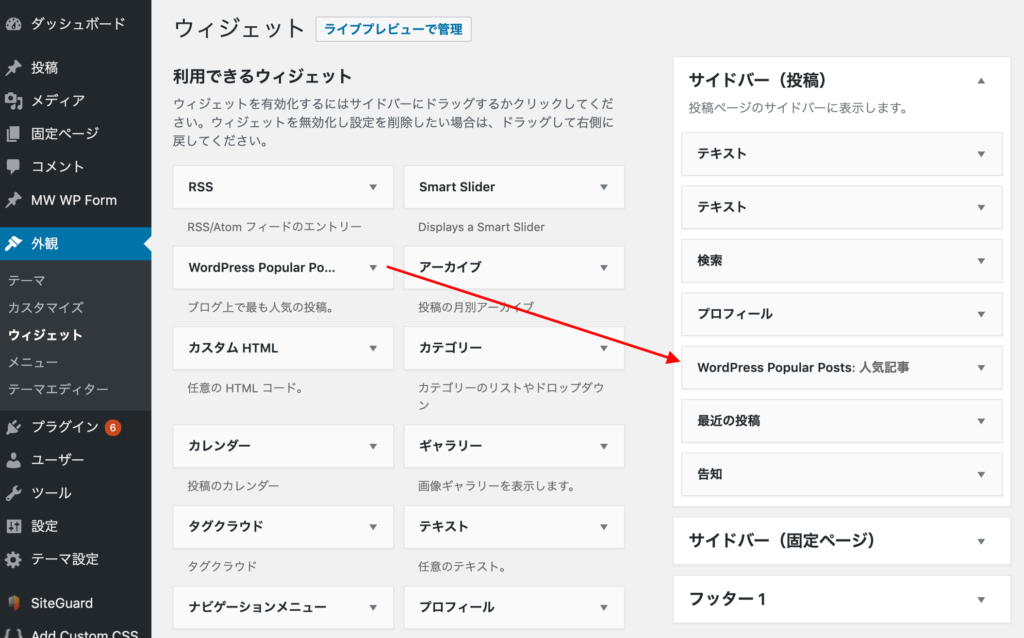This screenshot has height=638, width=1024.
Task: Click the pushpin icon beside 投稿
Action: click(14, 68)
